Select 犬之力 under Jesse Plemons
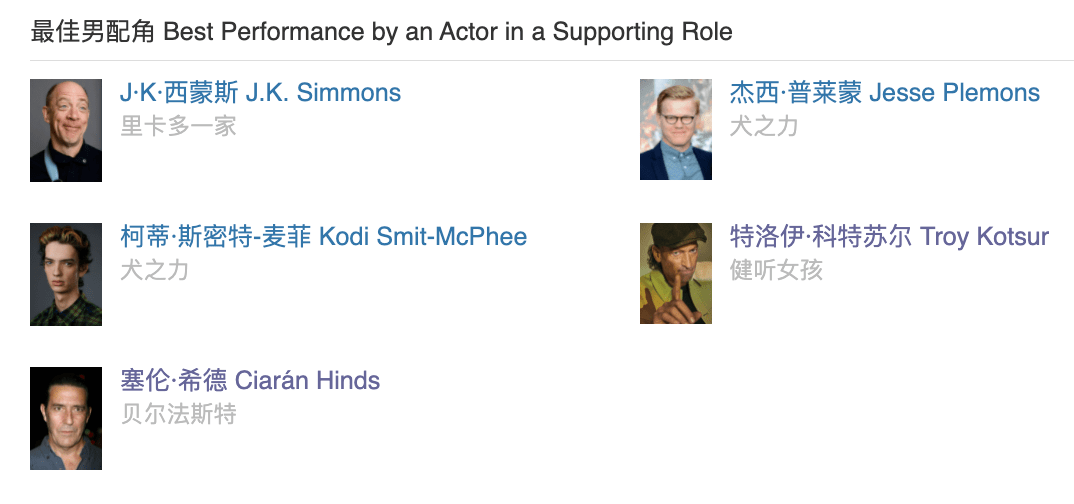1074x504 pixels. click(764, 126)
